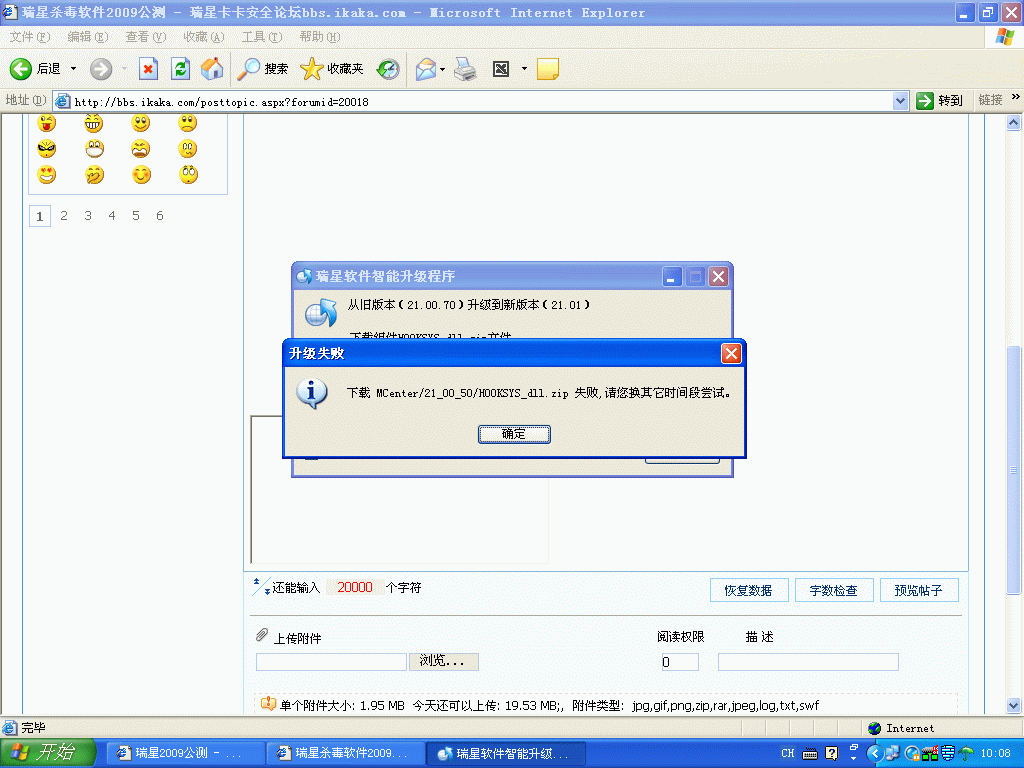Refresh the page with green arrows icon
The width and height of the screenshot is (1024, 768).
point(180,69)
